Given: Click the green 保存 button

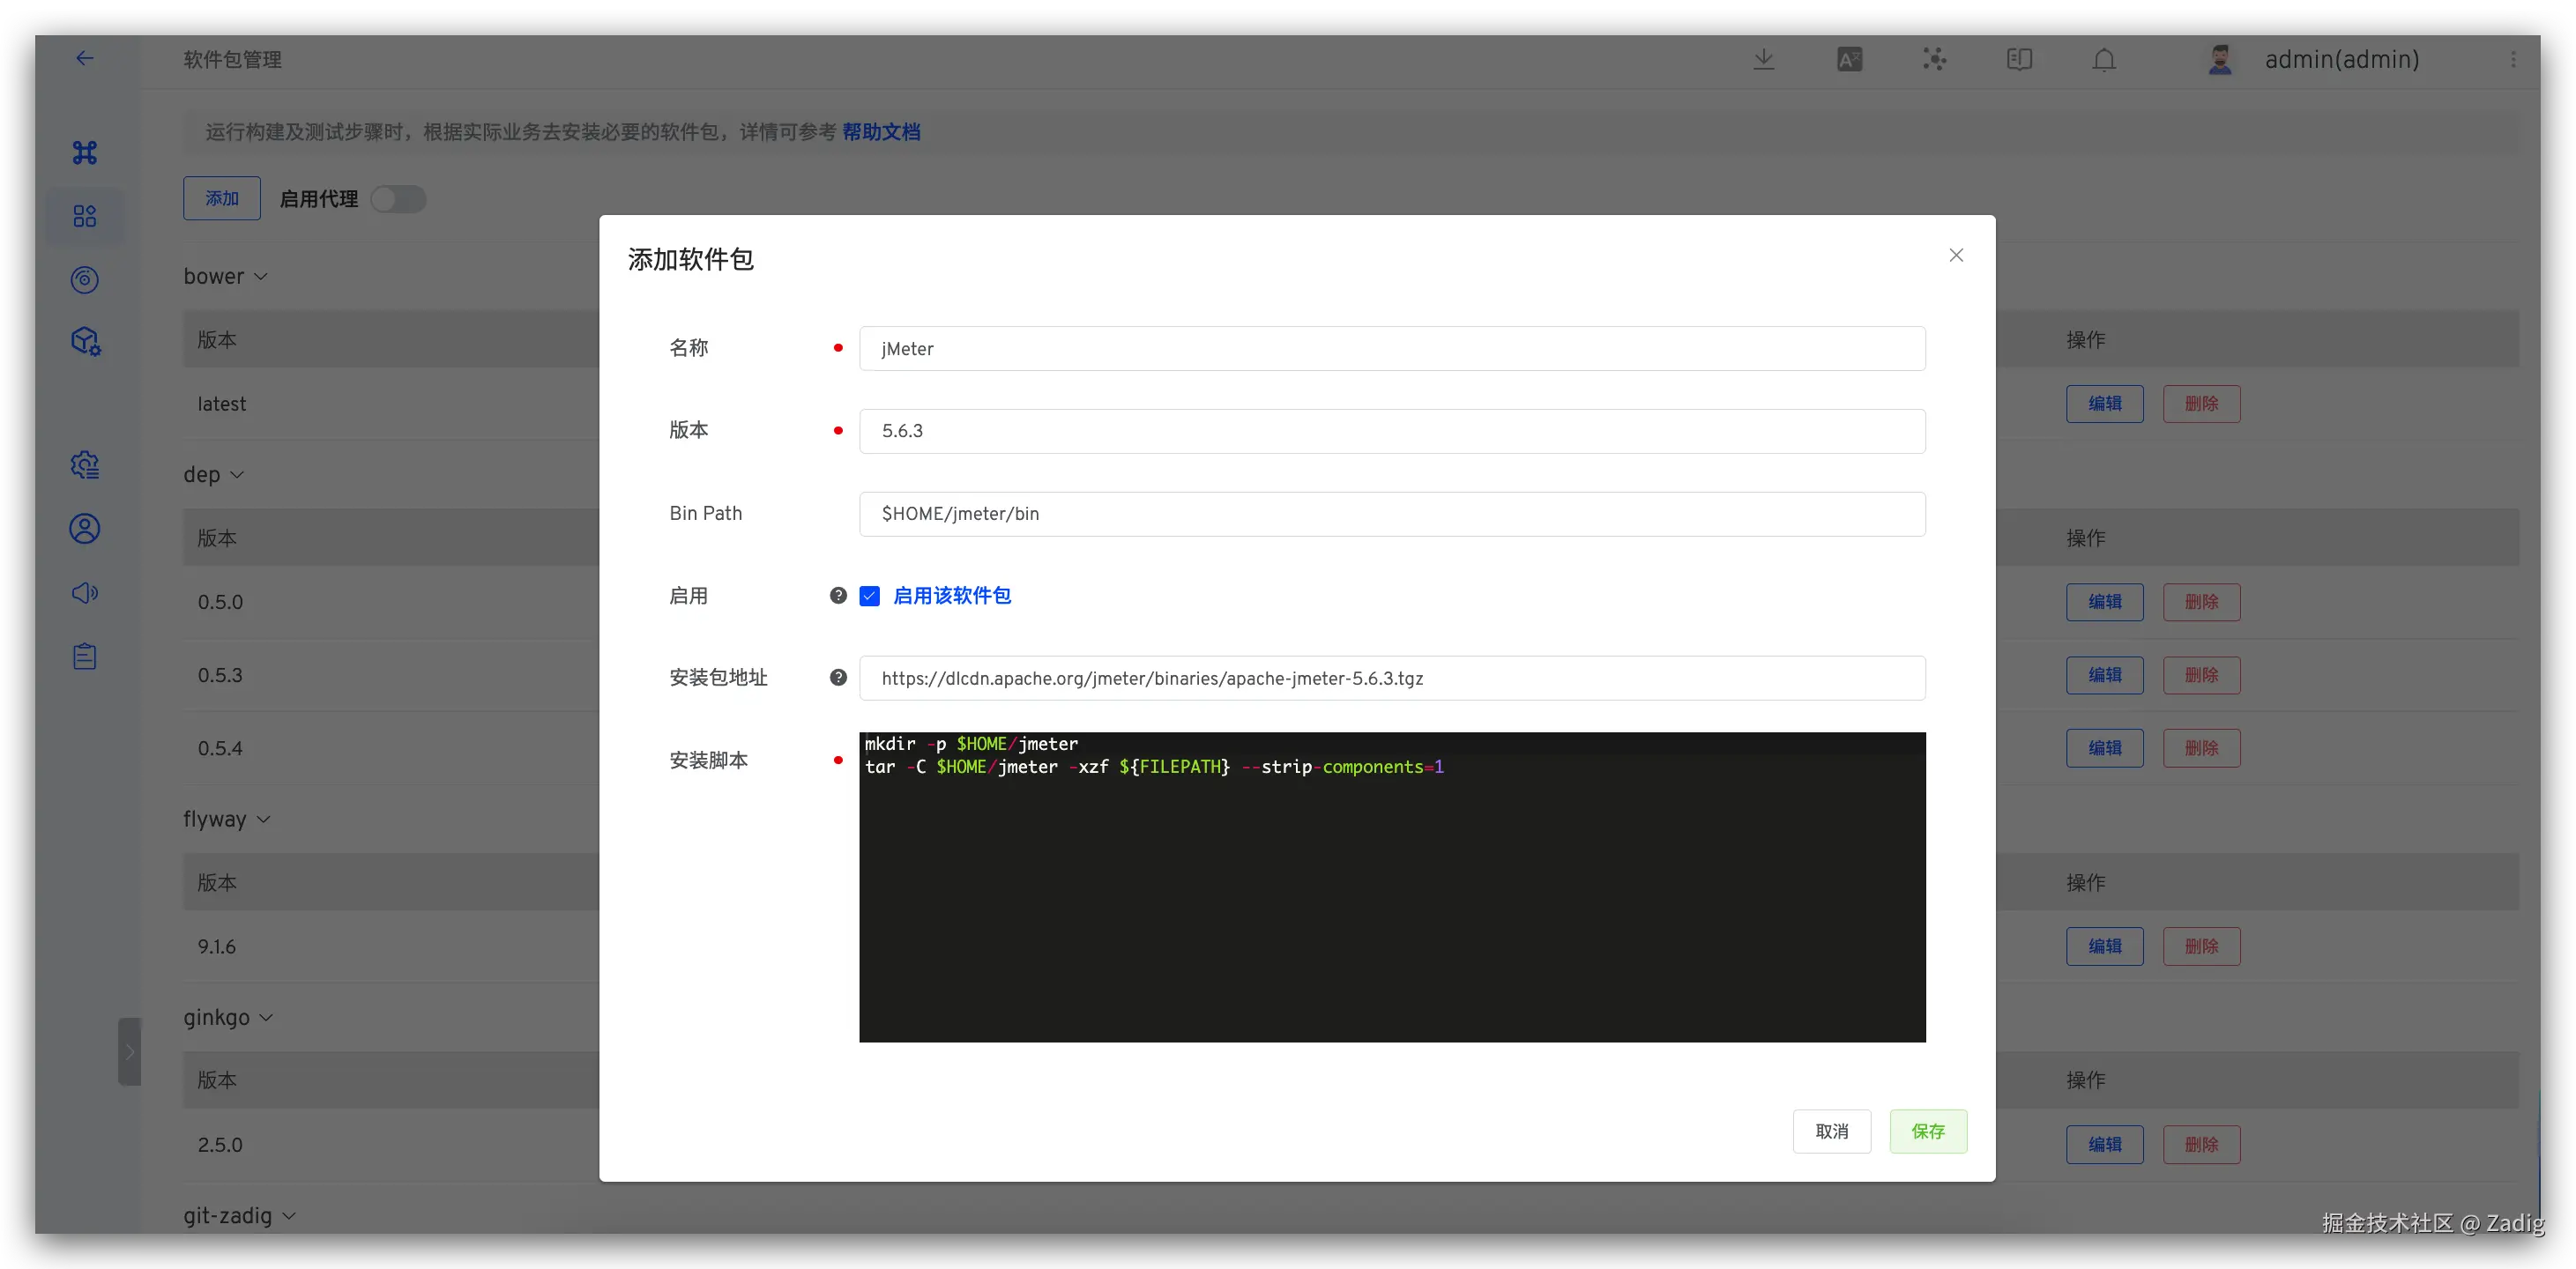Looking at the screenshot, I should point(1927,1131).
